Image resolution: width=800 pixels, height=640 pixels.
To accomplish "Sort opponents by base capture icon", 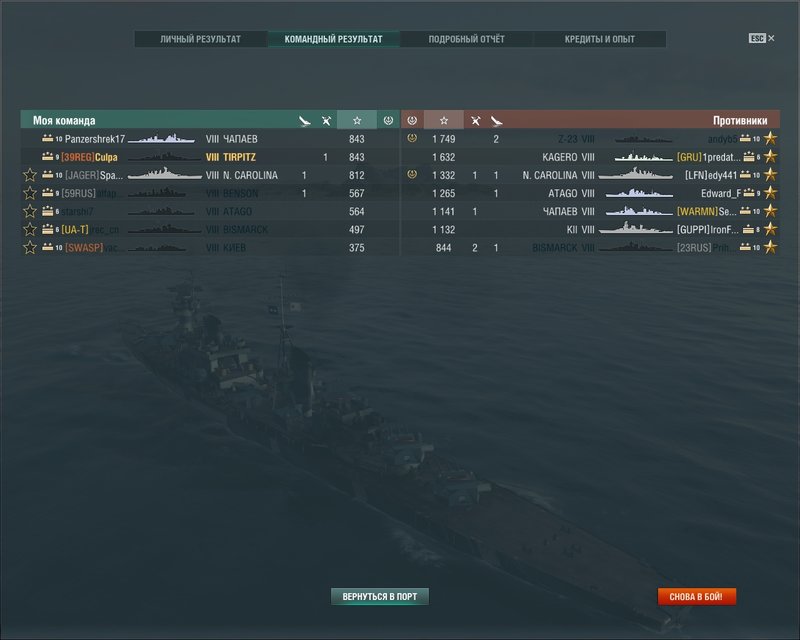I will (412, 120).
